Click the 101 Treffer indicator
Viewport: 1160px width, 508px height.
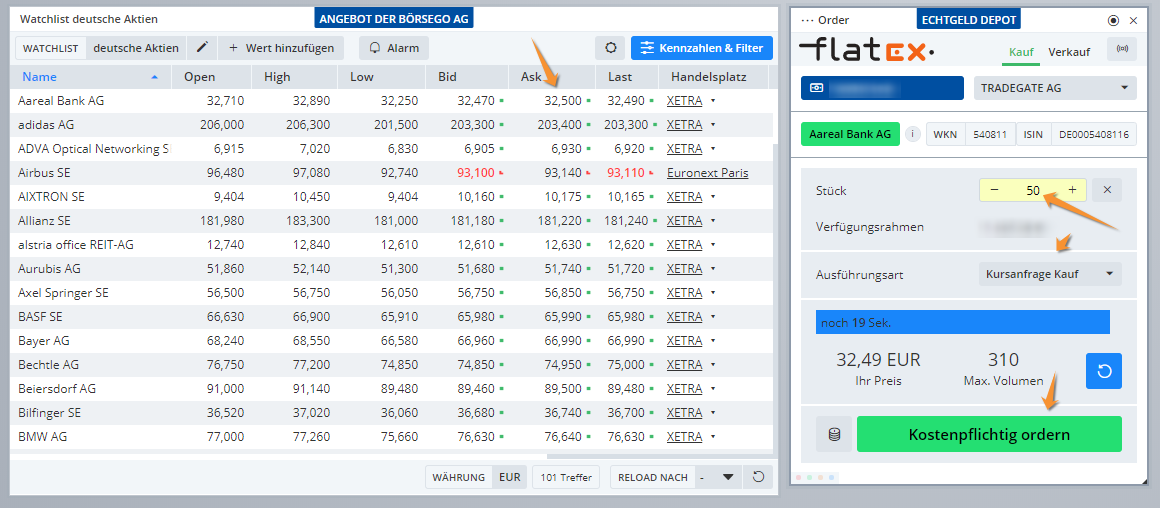pos(567,478)
